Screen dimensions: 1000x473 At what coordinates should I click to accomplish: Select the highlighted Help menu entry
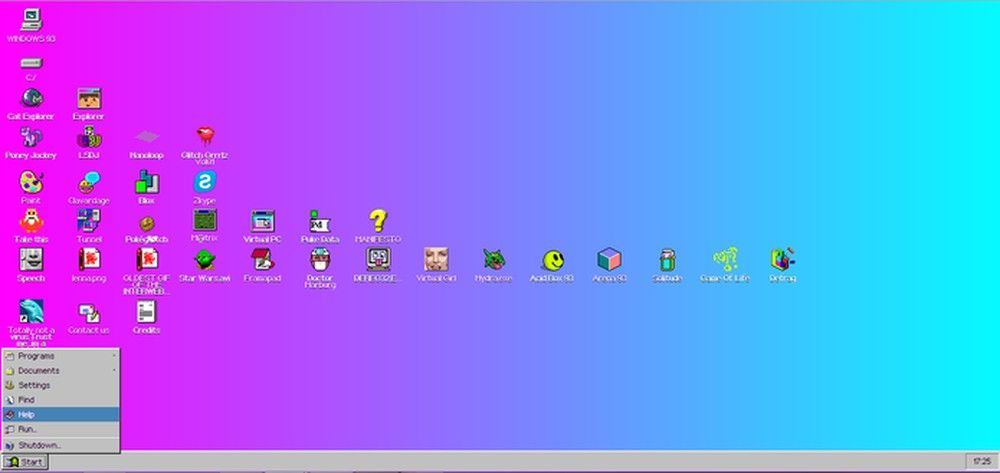pos(61,415)
